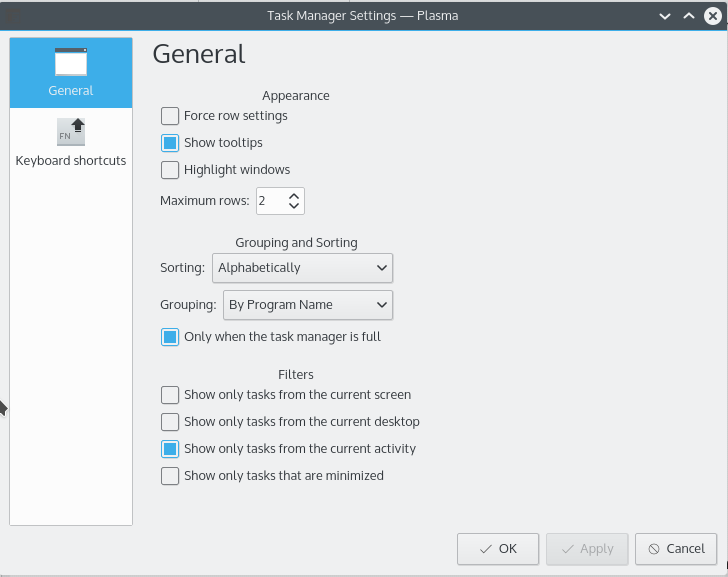Close the Task Manager Settings window
728x577 pixels.
(x=712, y=16)
